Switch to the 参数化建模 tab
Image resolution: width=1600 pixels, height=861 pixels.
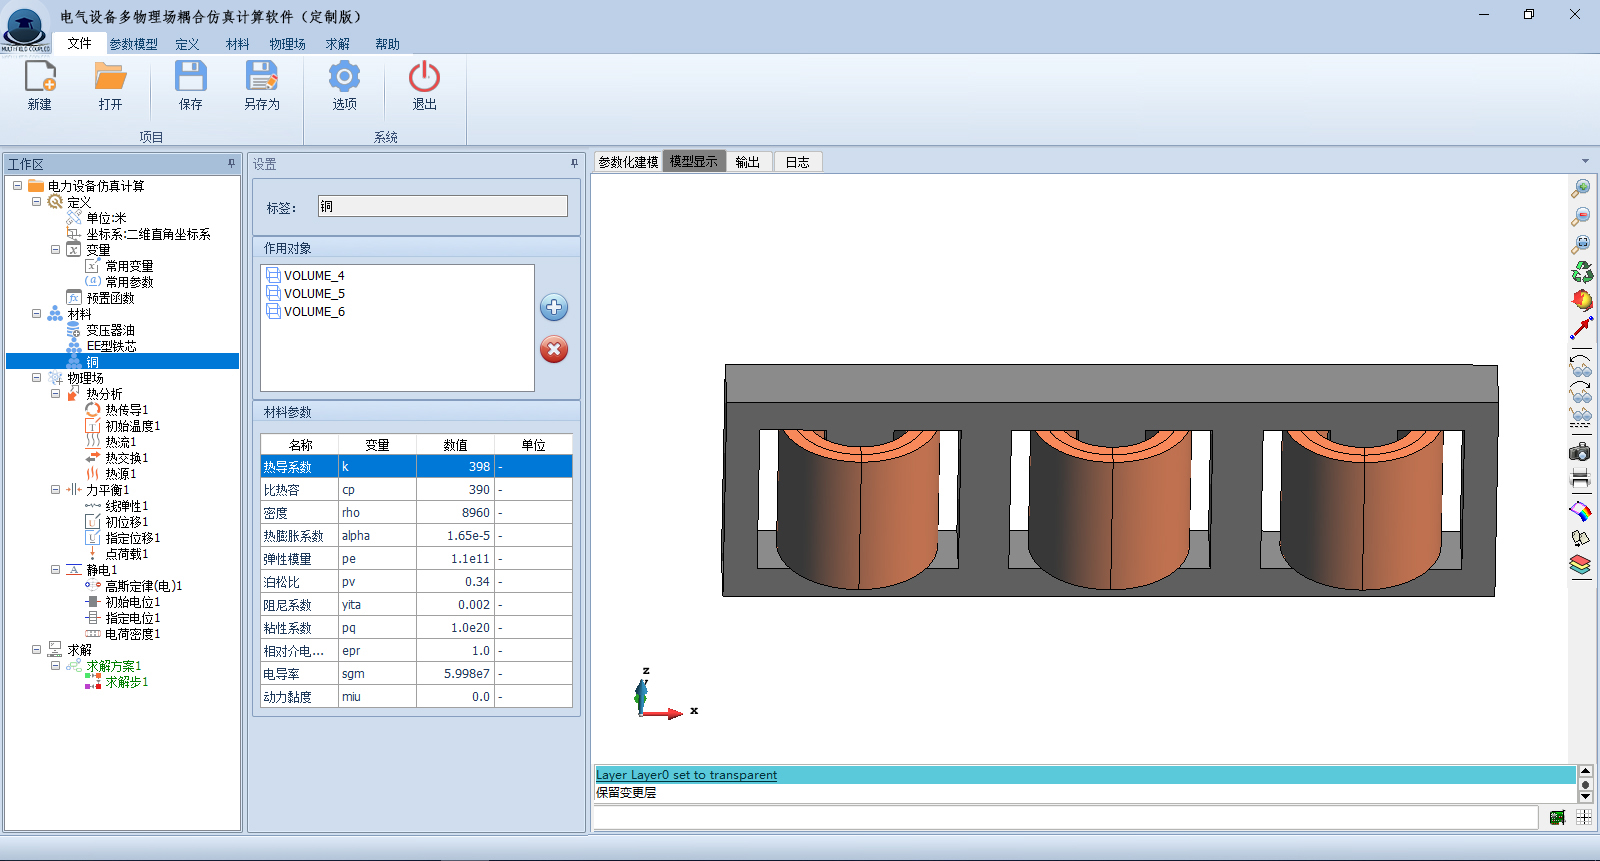click(628, 162)
